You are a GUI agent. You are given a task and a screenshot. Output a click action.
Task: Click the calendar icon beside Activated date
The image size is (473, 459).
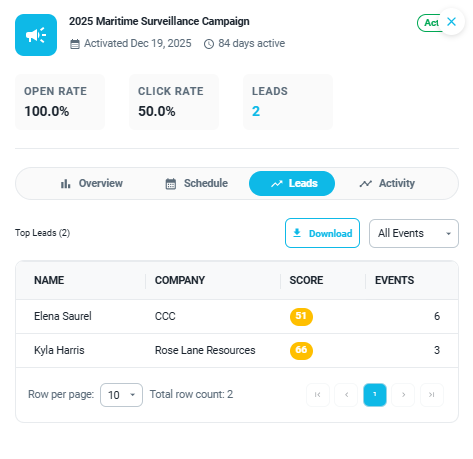pos(75,44)
